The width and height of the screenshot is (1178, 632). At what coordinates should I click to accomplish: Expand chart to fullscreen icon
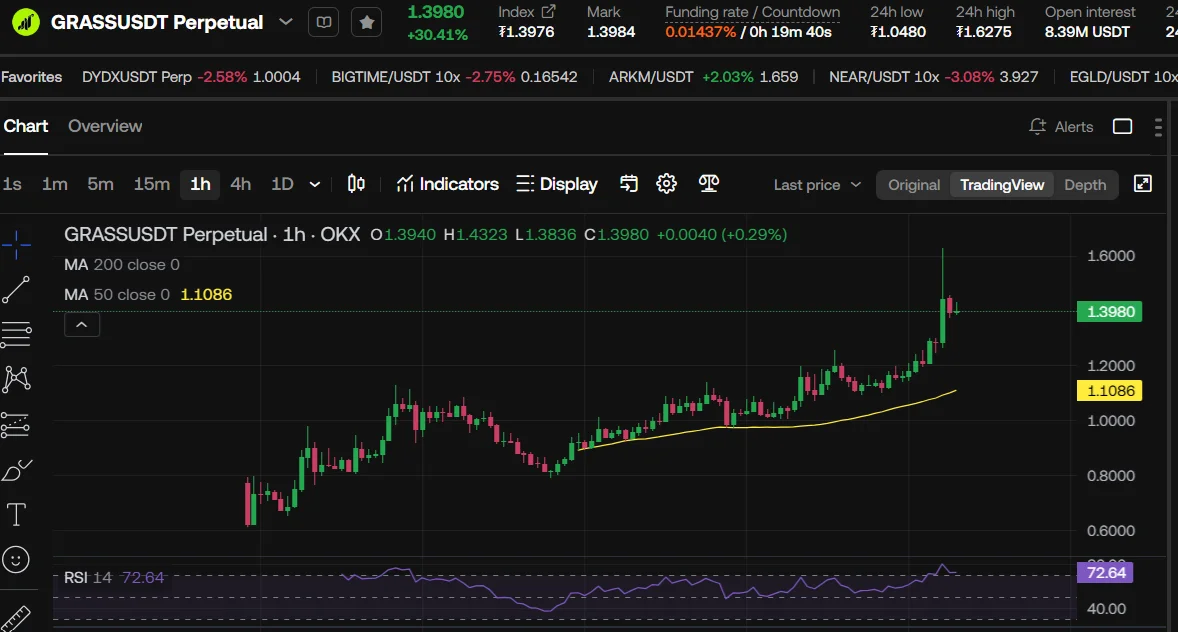1143,184
